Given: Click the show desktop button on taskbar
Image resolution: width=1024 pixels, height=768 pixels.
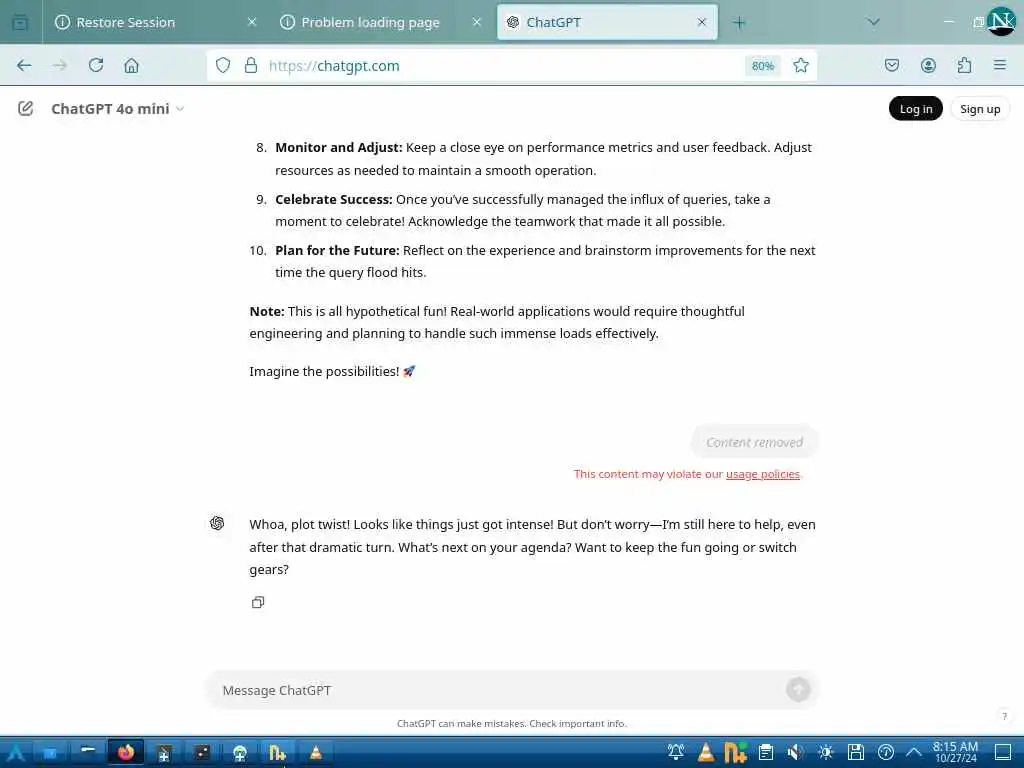Looking at the screenshot, I should (1003, 753).
